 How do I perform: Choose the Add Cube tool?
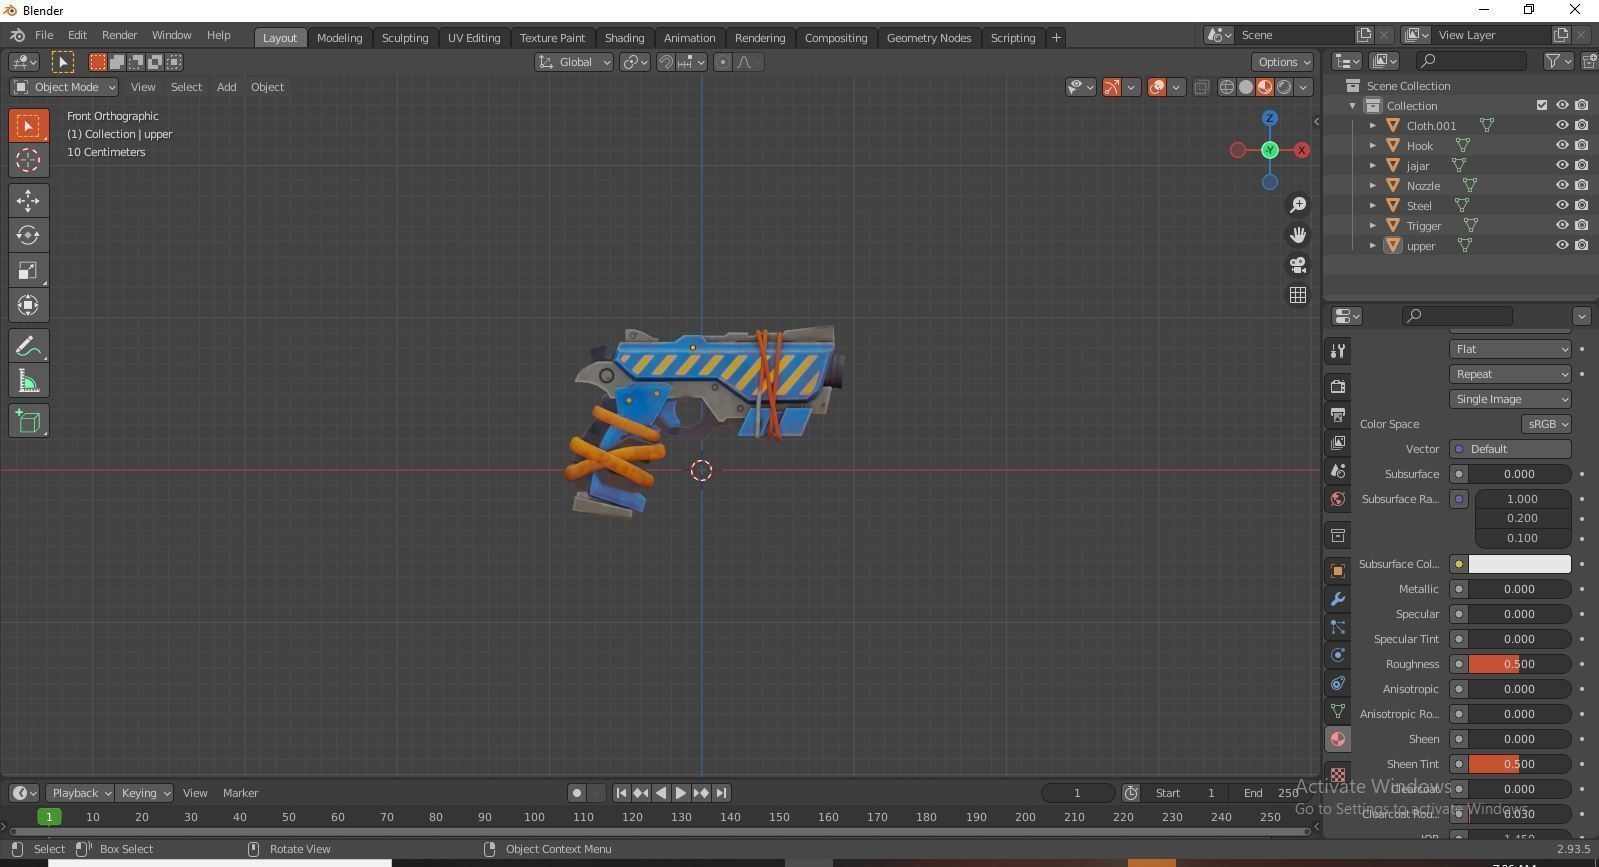(x=28, y=421)
